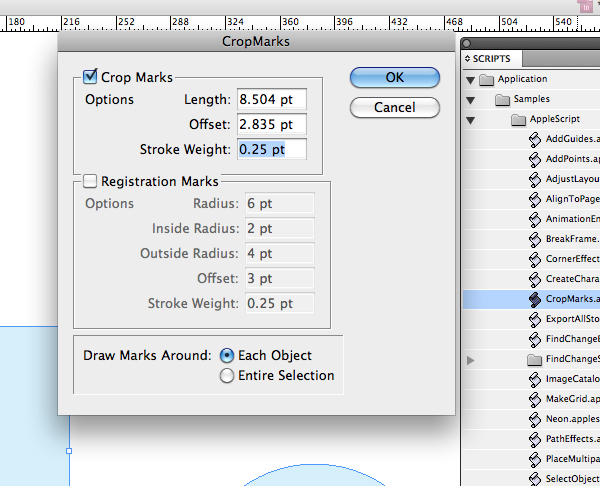Click the AddPoints script icon

pyautogui.click(x=535, y=160)
